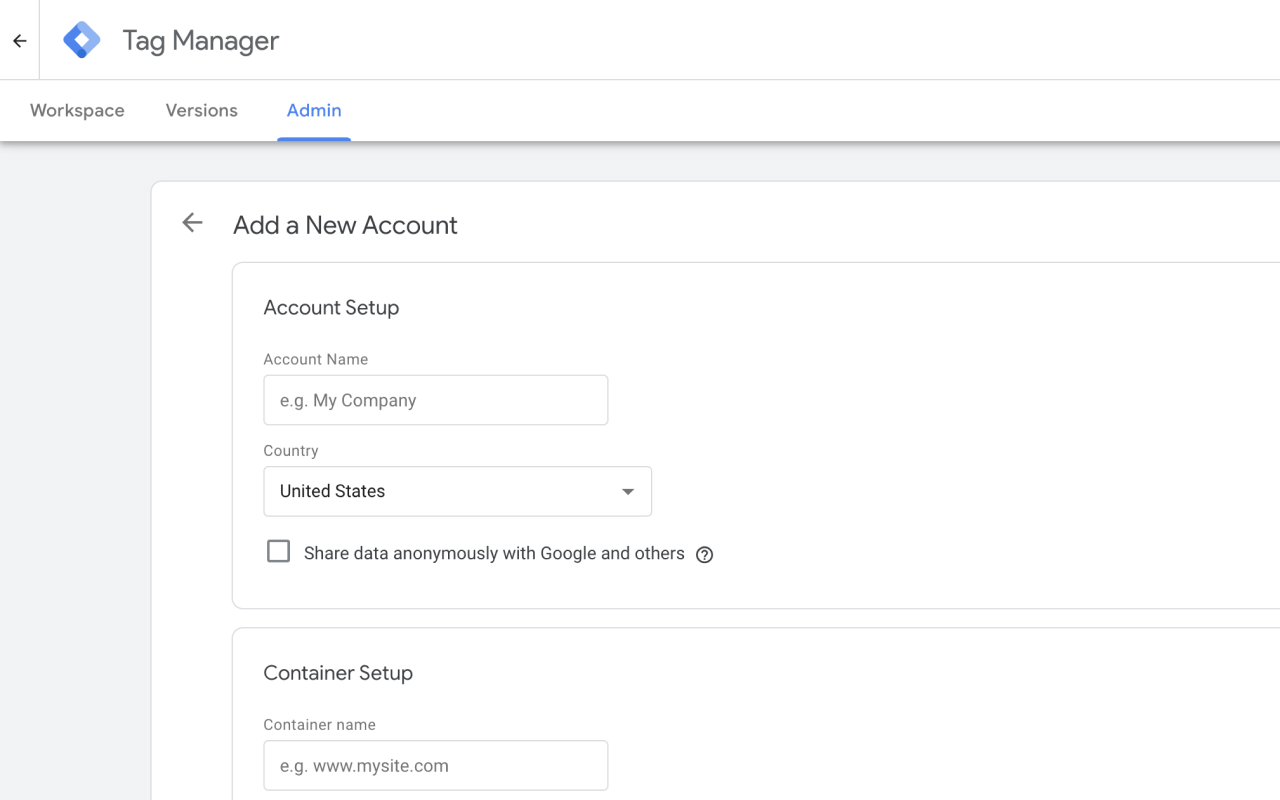This screenshot has width=1280, height=800.
Task: Click the Account Name field label
Action: [x=315, y=359]
